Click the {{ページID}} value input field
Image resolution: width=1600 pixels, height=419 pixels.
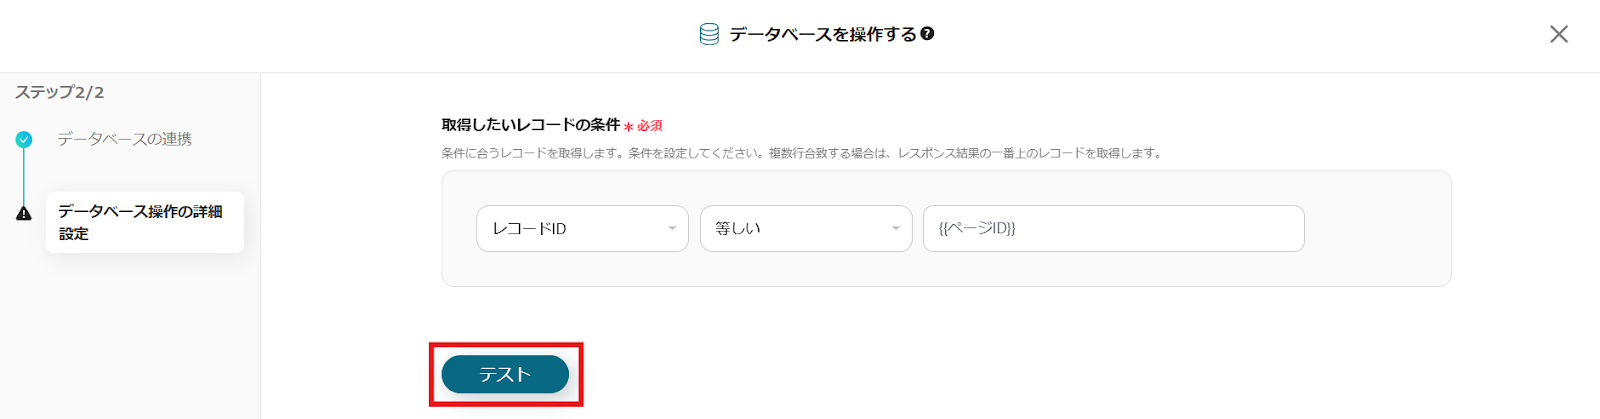(1113, 229)
